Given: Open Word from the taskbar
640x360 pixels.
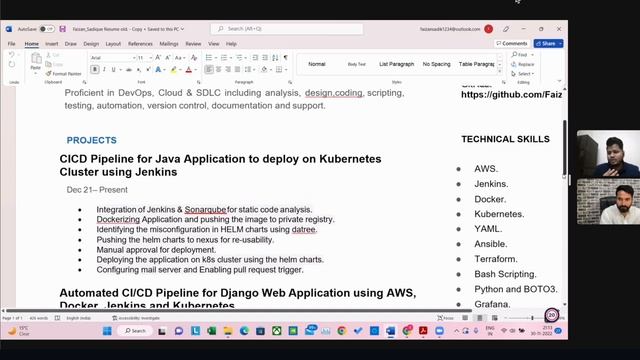Looking at the screenshot, I should (390, 331).
